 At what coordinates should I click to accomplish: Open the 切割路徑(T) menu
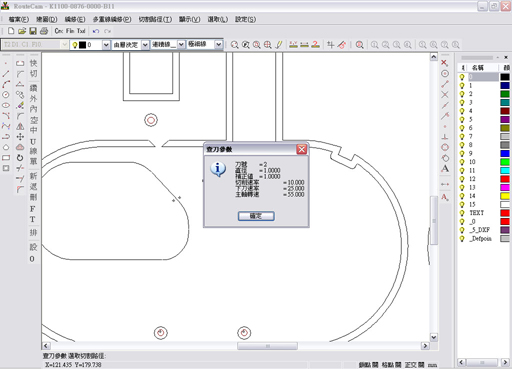click(x=155, y=19)
